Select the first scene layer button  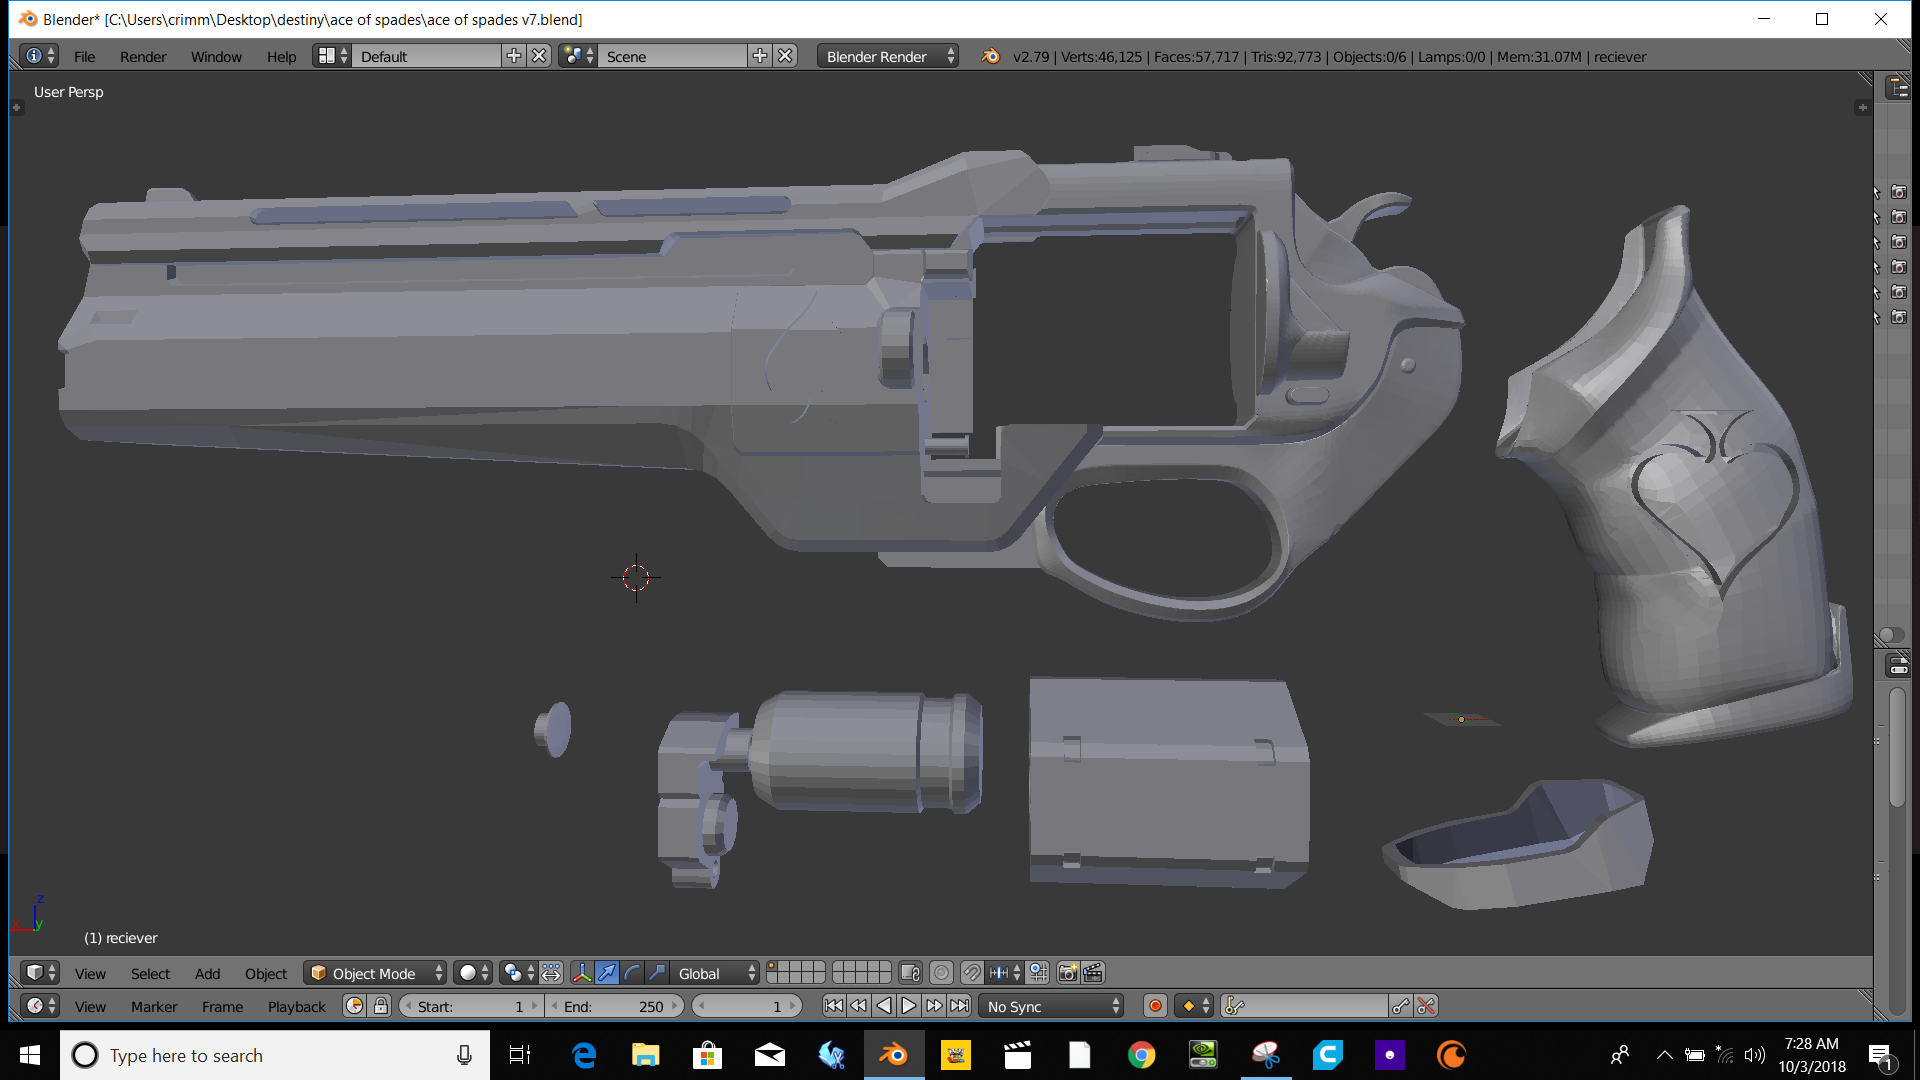(x=773, y=967)
